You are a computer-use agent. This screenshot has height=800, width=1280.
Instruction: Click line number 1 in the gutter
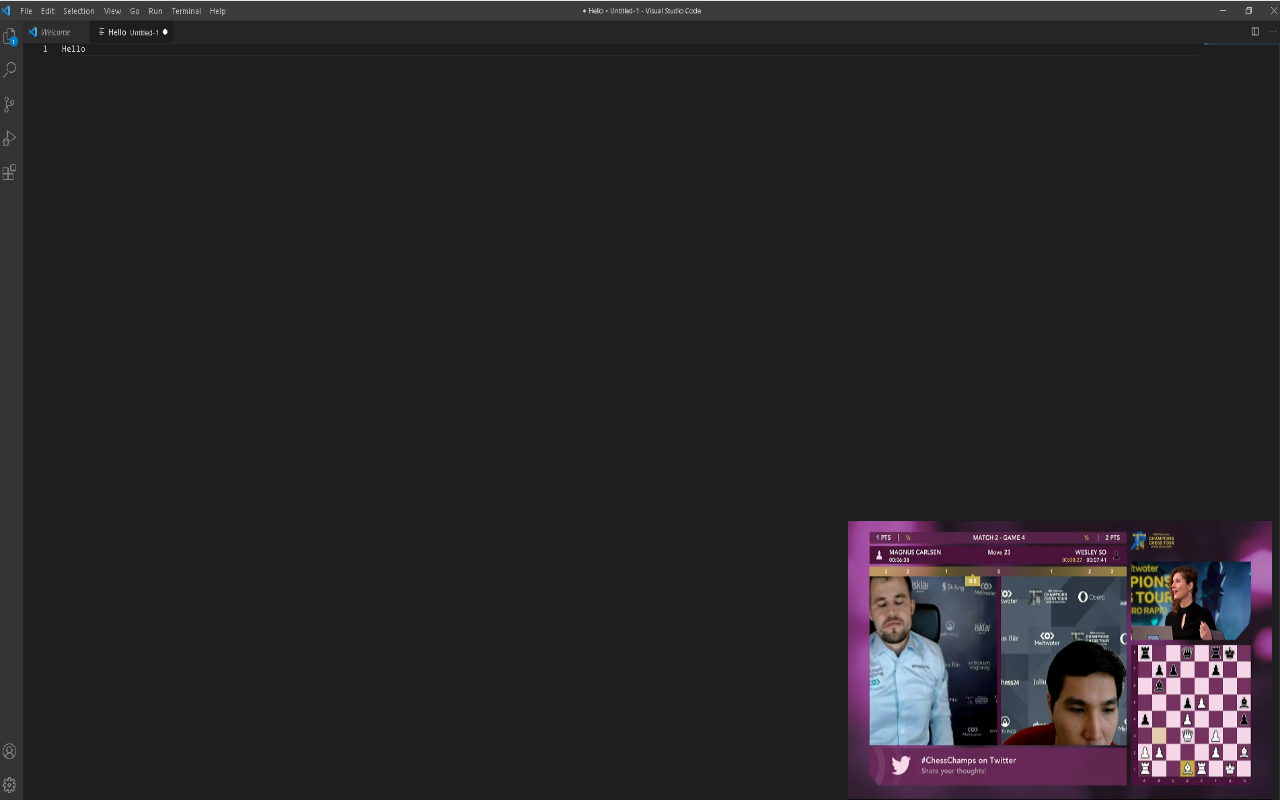coord(45,49)
